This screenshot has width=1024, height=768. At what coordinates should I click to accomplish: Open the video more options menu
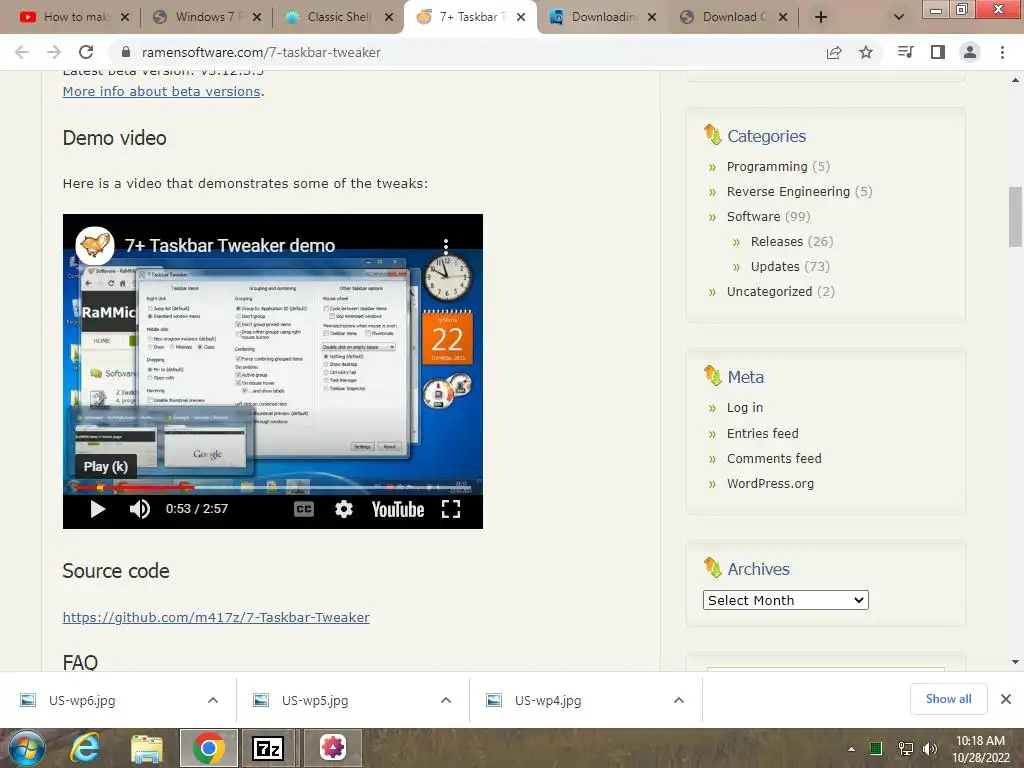coord(446,246)
